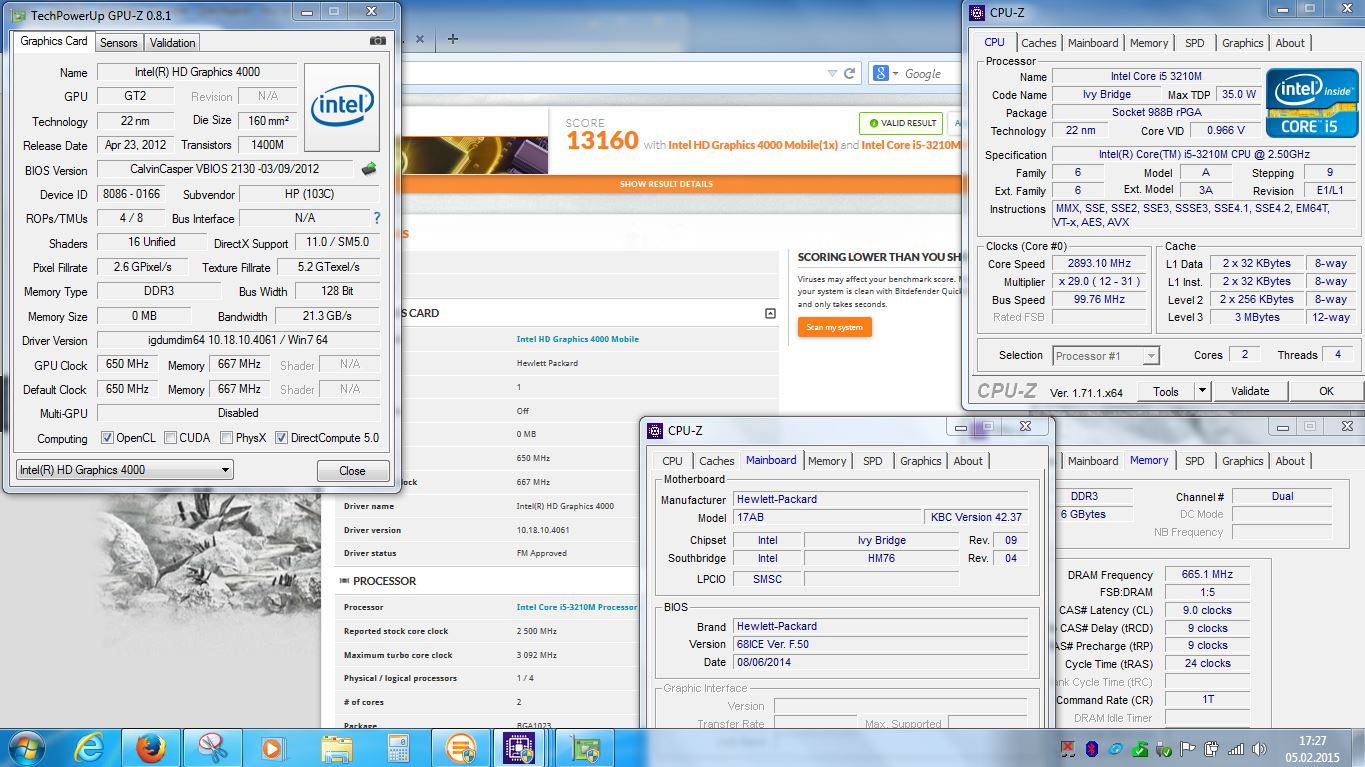Collapse the graphics card section on webpage

pyautogui.click(x=770, y=313)
